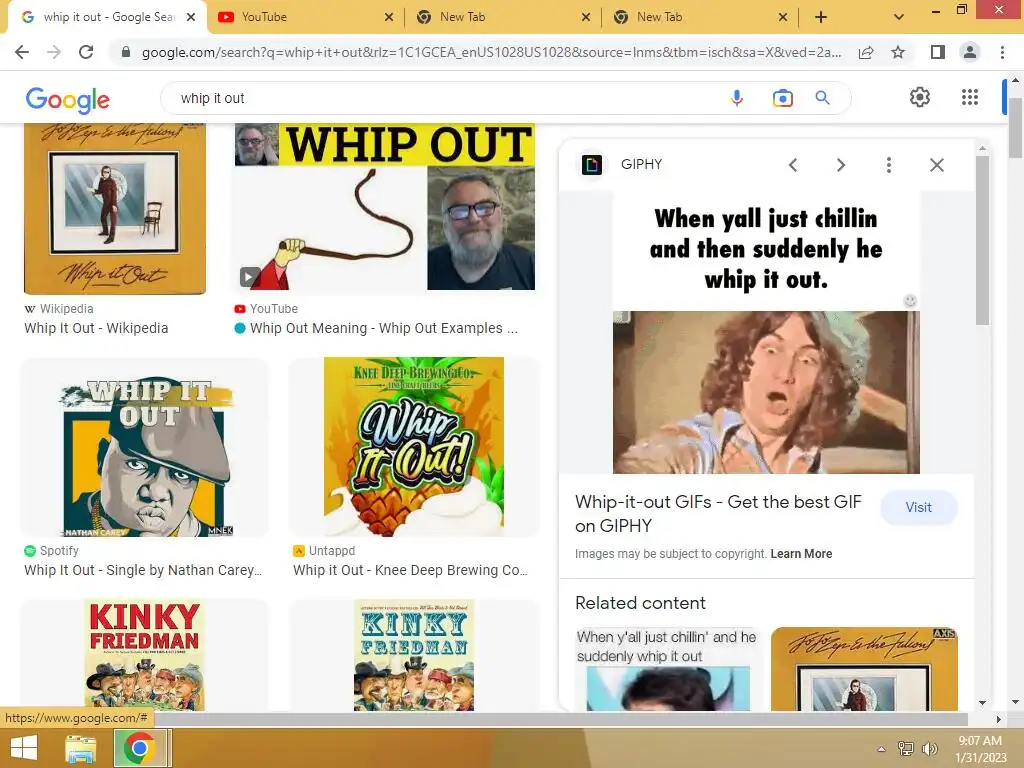Open the volume control in system tray

[929, 748]
